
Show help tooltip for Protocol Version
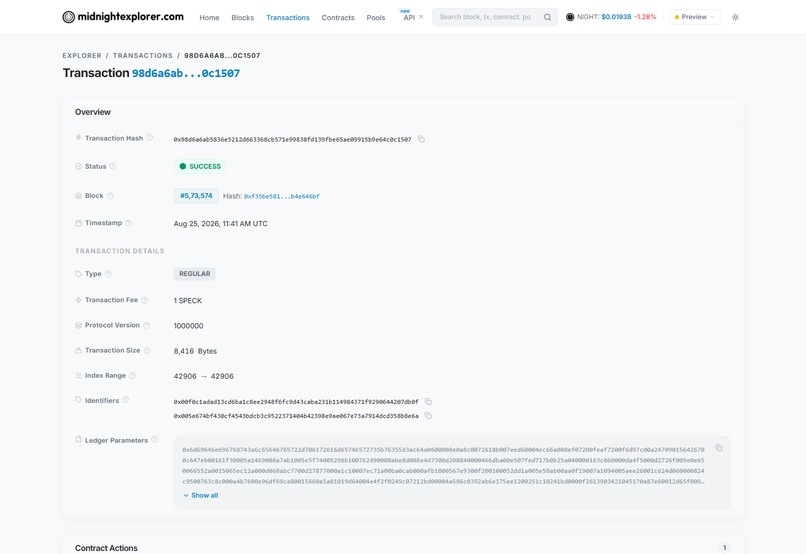coord(146,325)
